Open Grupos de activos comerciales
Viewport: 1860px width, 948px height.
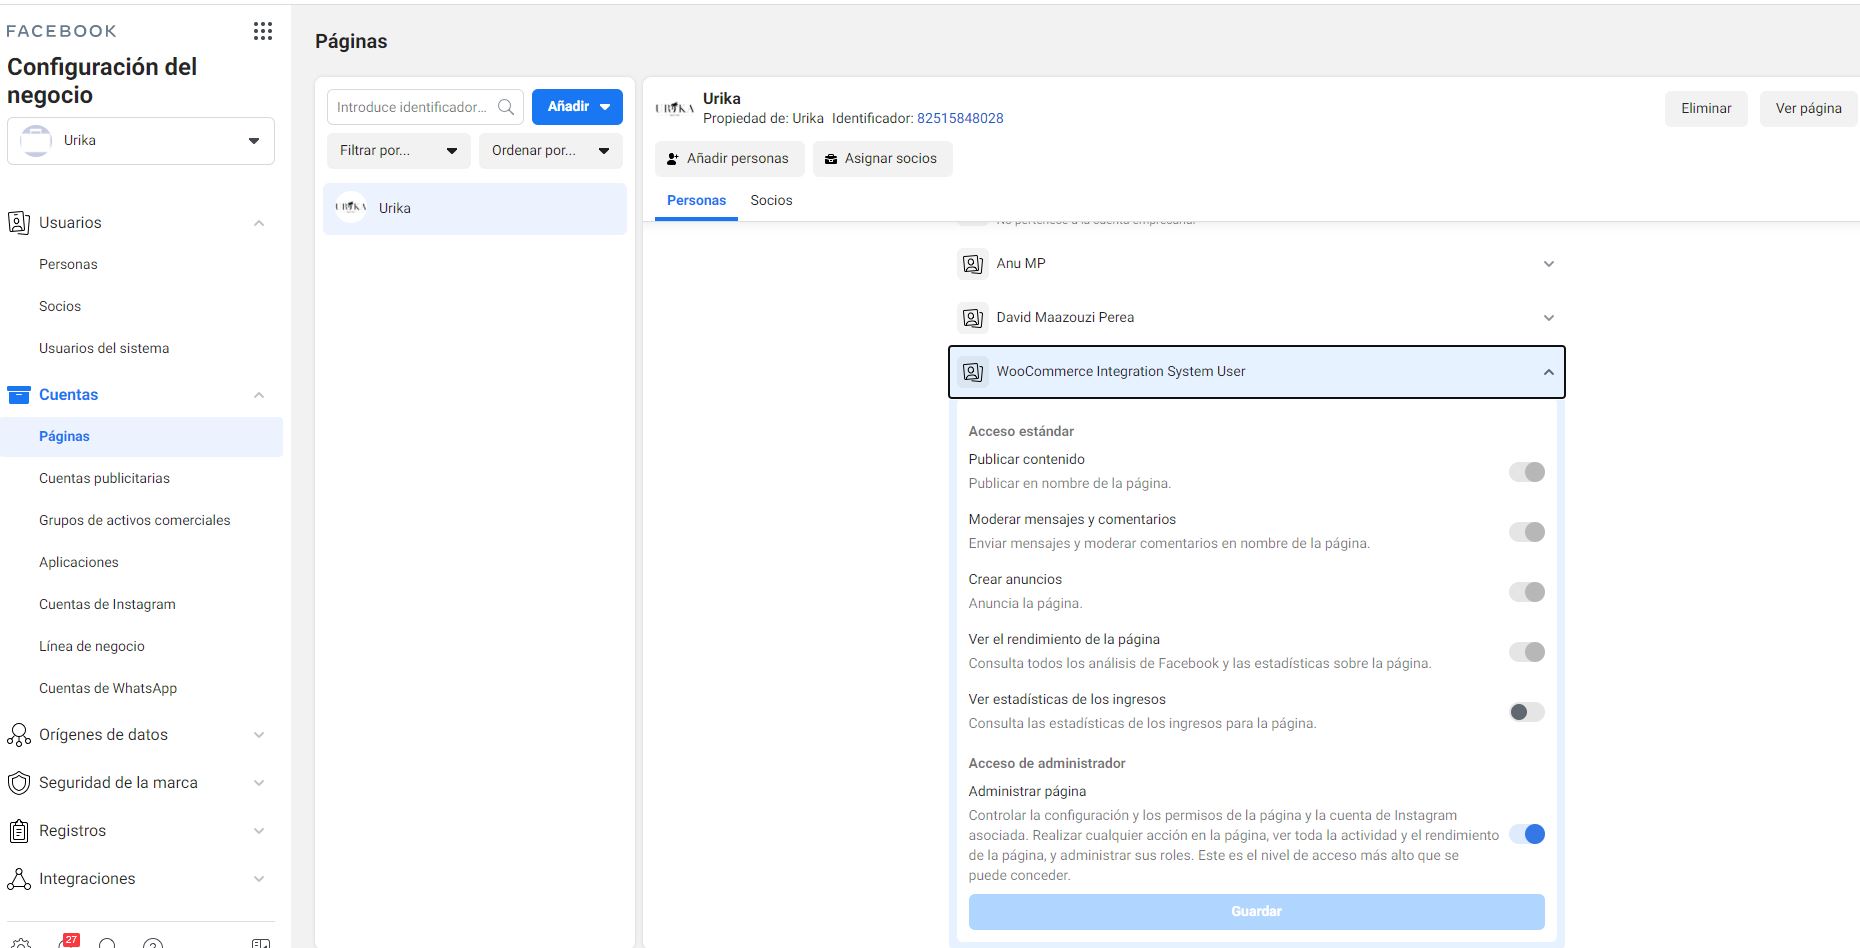[134, 520]
